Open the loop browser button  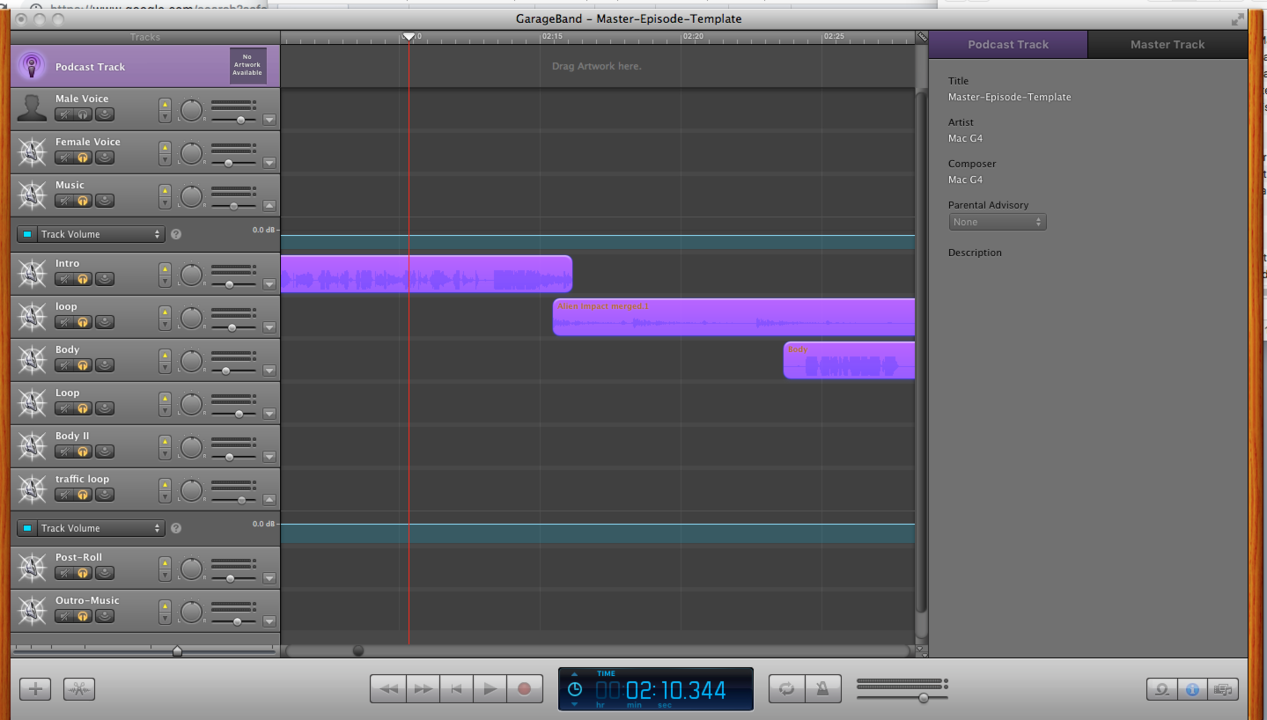point(1161,689)
